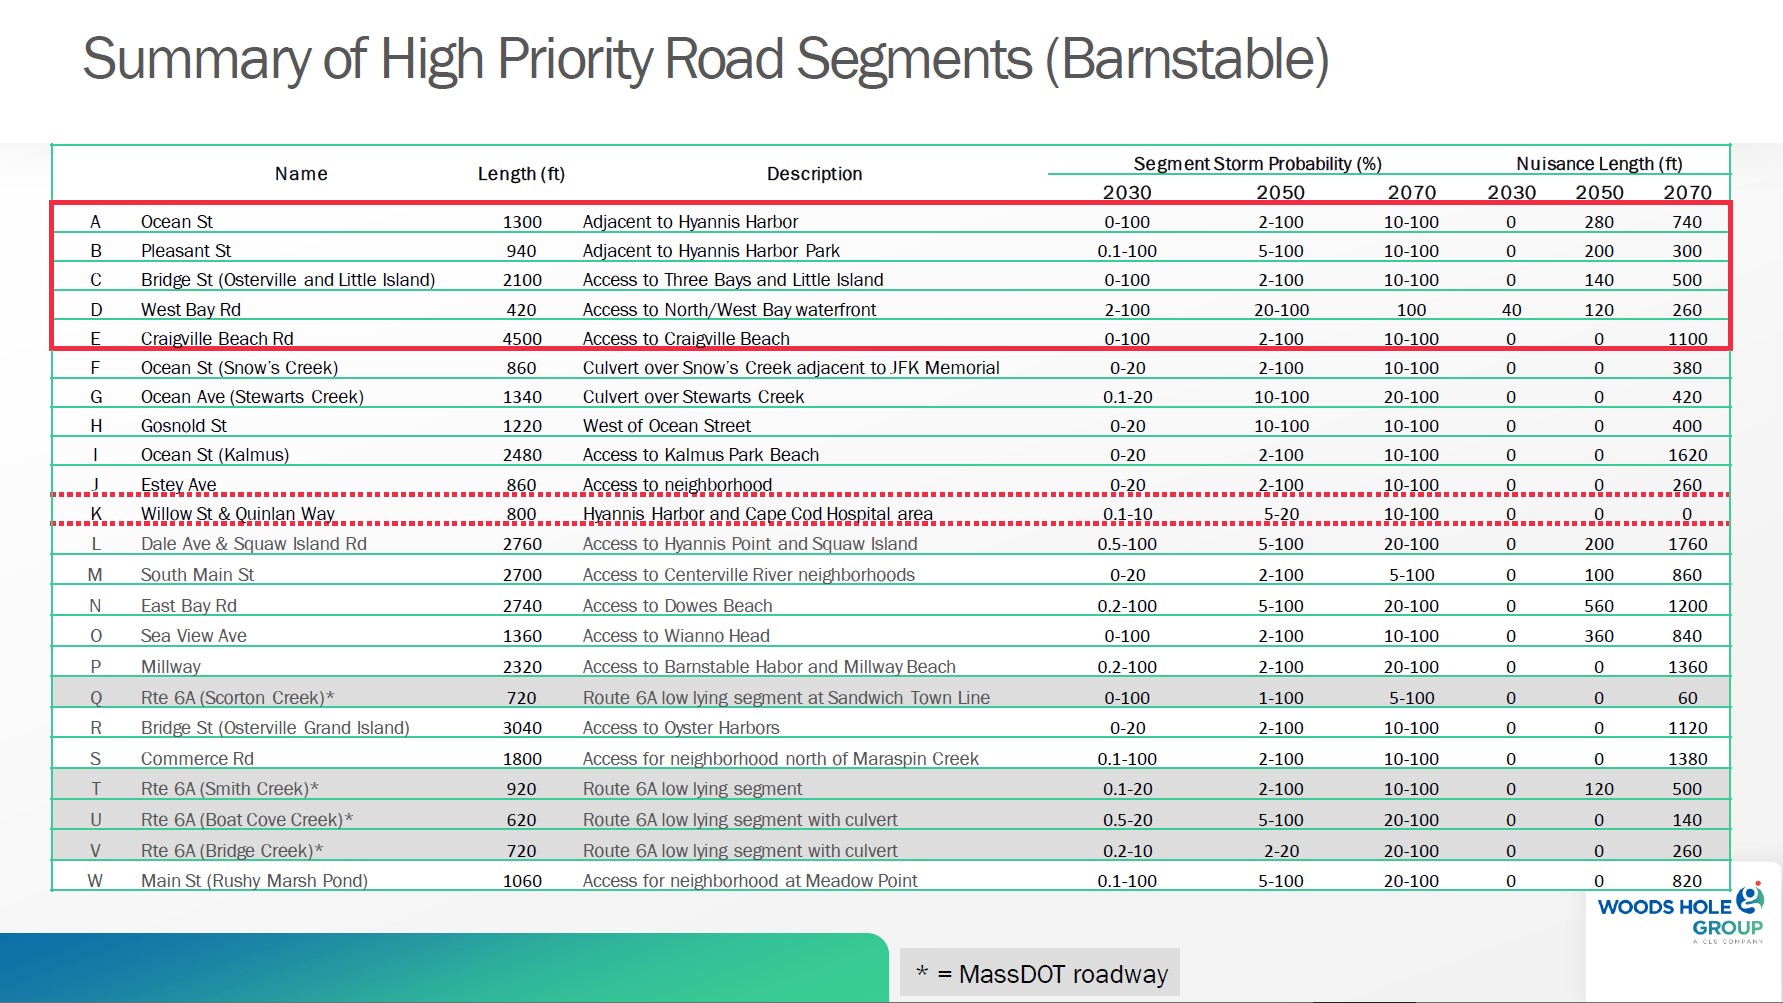Image resolution: width=1783 pixels, height=1003 pixels.
Task: Select 'Access to Three Bays and Little Island'
Action: [733, 280]
